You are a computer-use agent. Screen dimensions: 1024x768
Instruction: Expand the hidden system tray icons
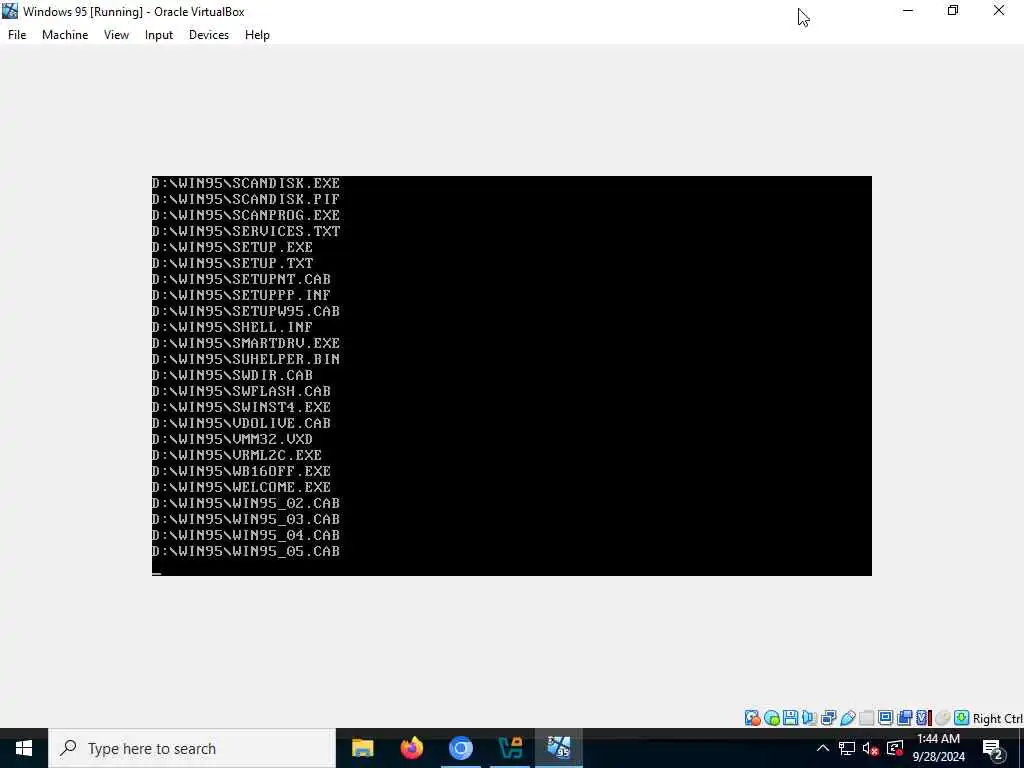coord(823,748)
